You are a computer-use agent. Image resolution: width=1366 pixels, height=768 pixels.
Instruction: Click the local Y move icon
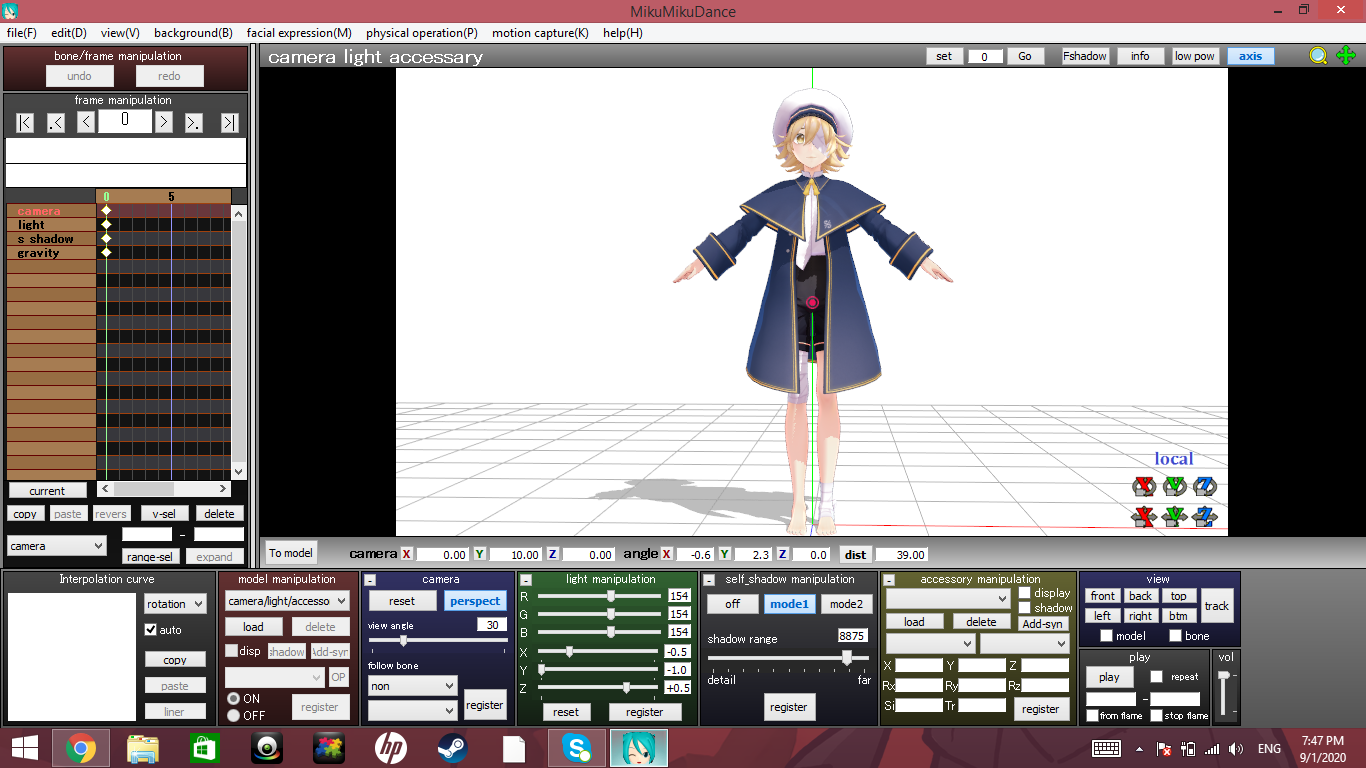click(x=1174, y=517)
